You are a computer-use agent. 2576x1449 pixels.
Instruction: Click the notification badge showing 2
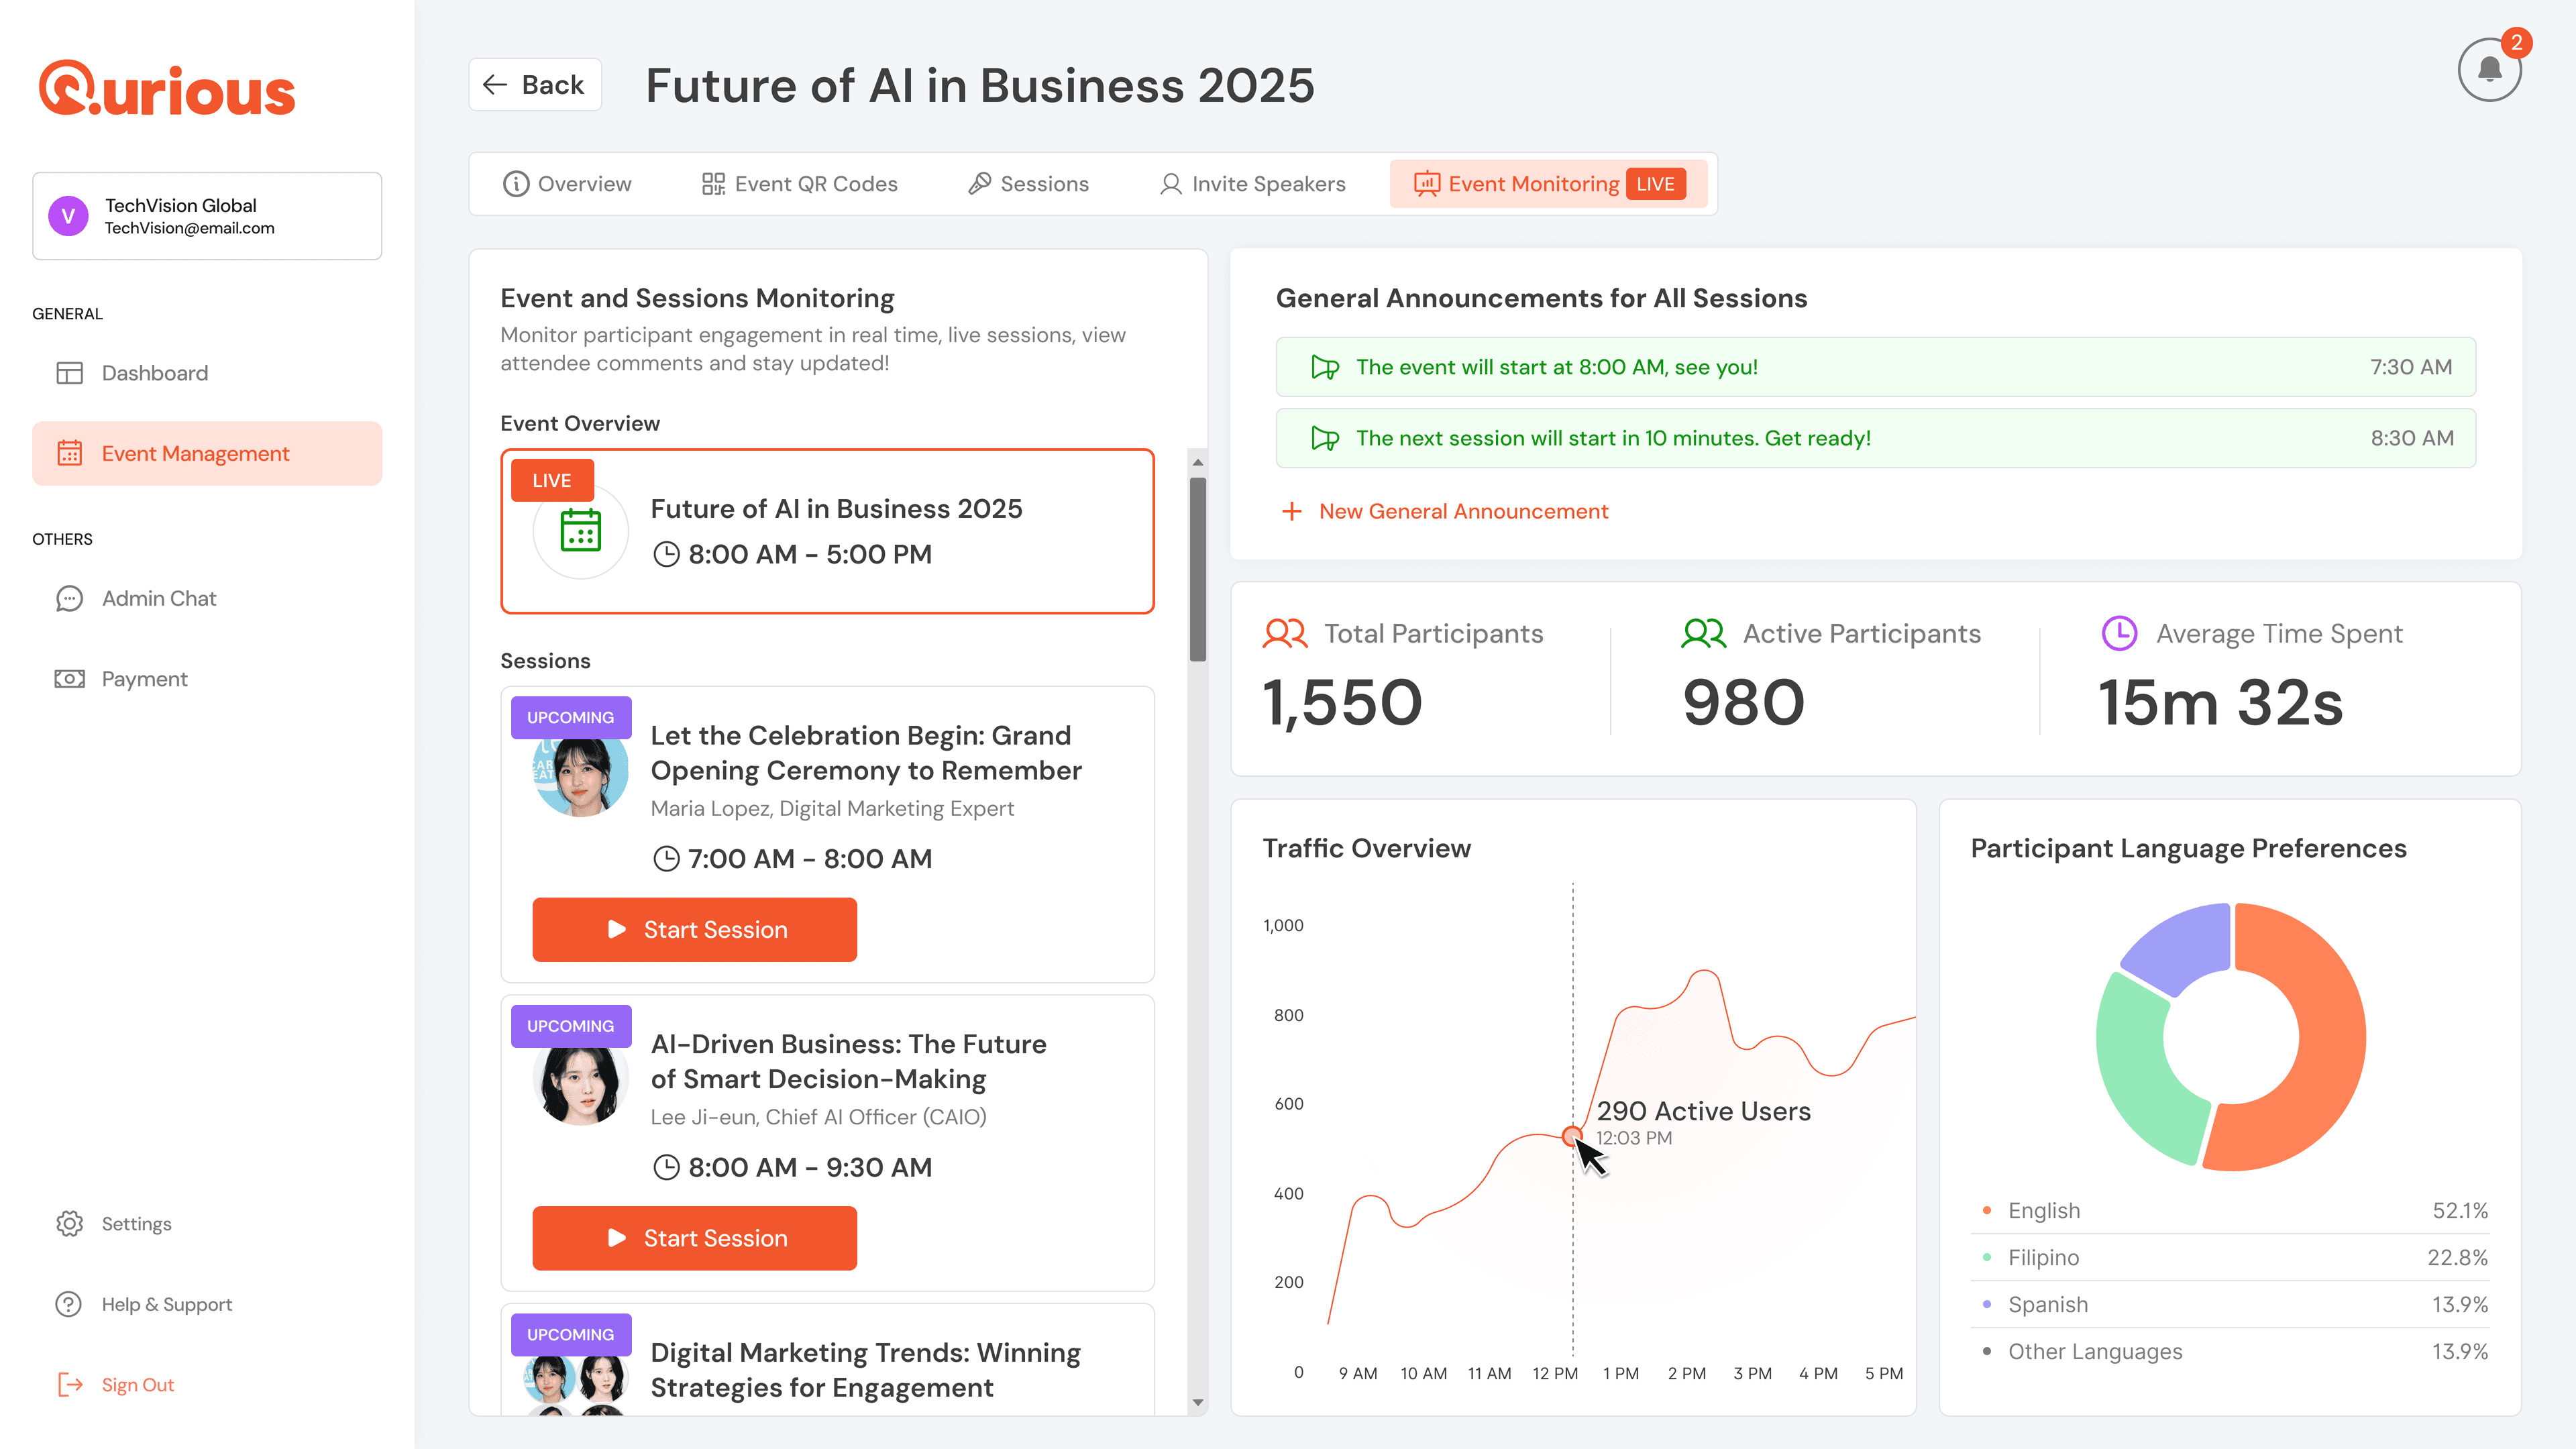pos(2516,43)
